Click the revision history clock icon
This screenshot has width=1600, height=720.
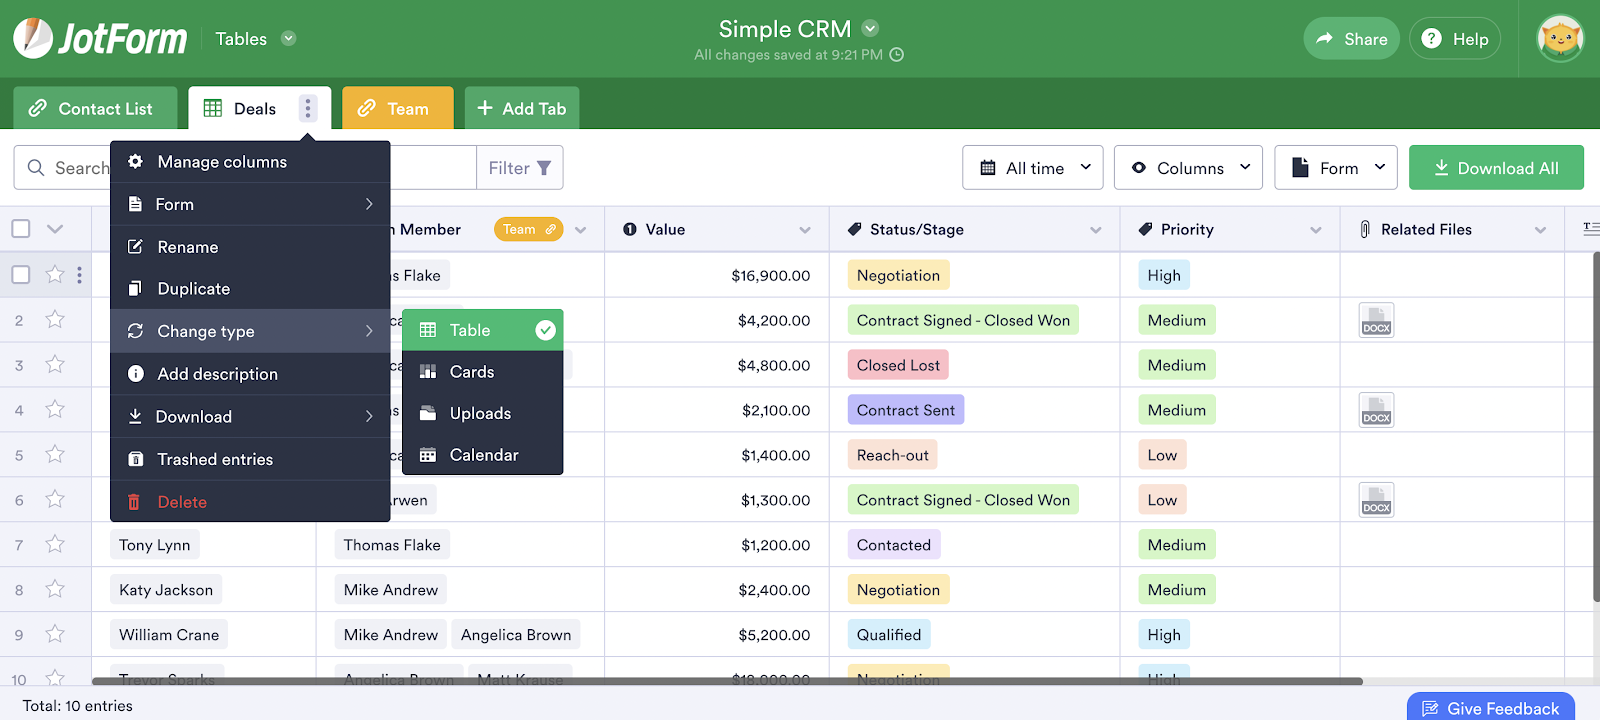point(897,55)
